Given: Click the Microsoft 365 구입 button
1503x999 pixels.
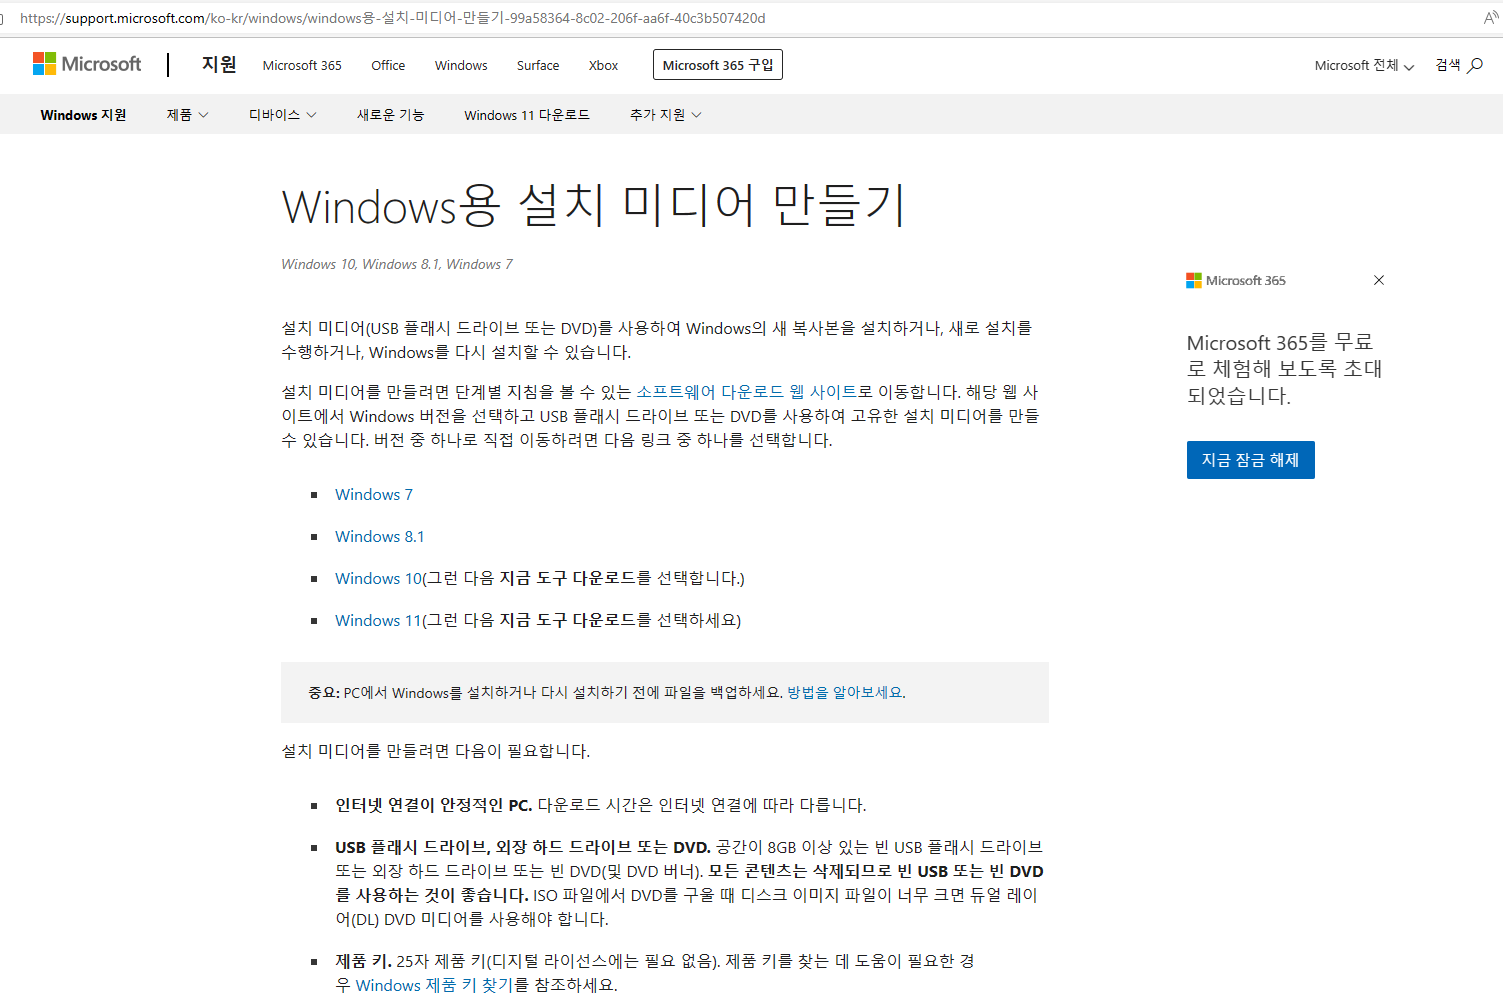Looking at the screenshot, I should point(718,65).
